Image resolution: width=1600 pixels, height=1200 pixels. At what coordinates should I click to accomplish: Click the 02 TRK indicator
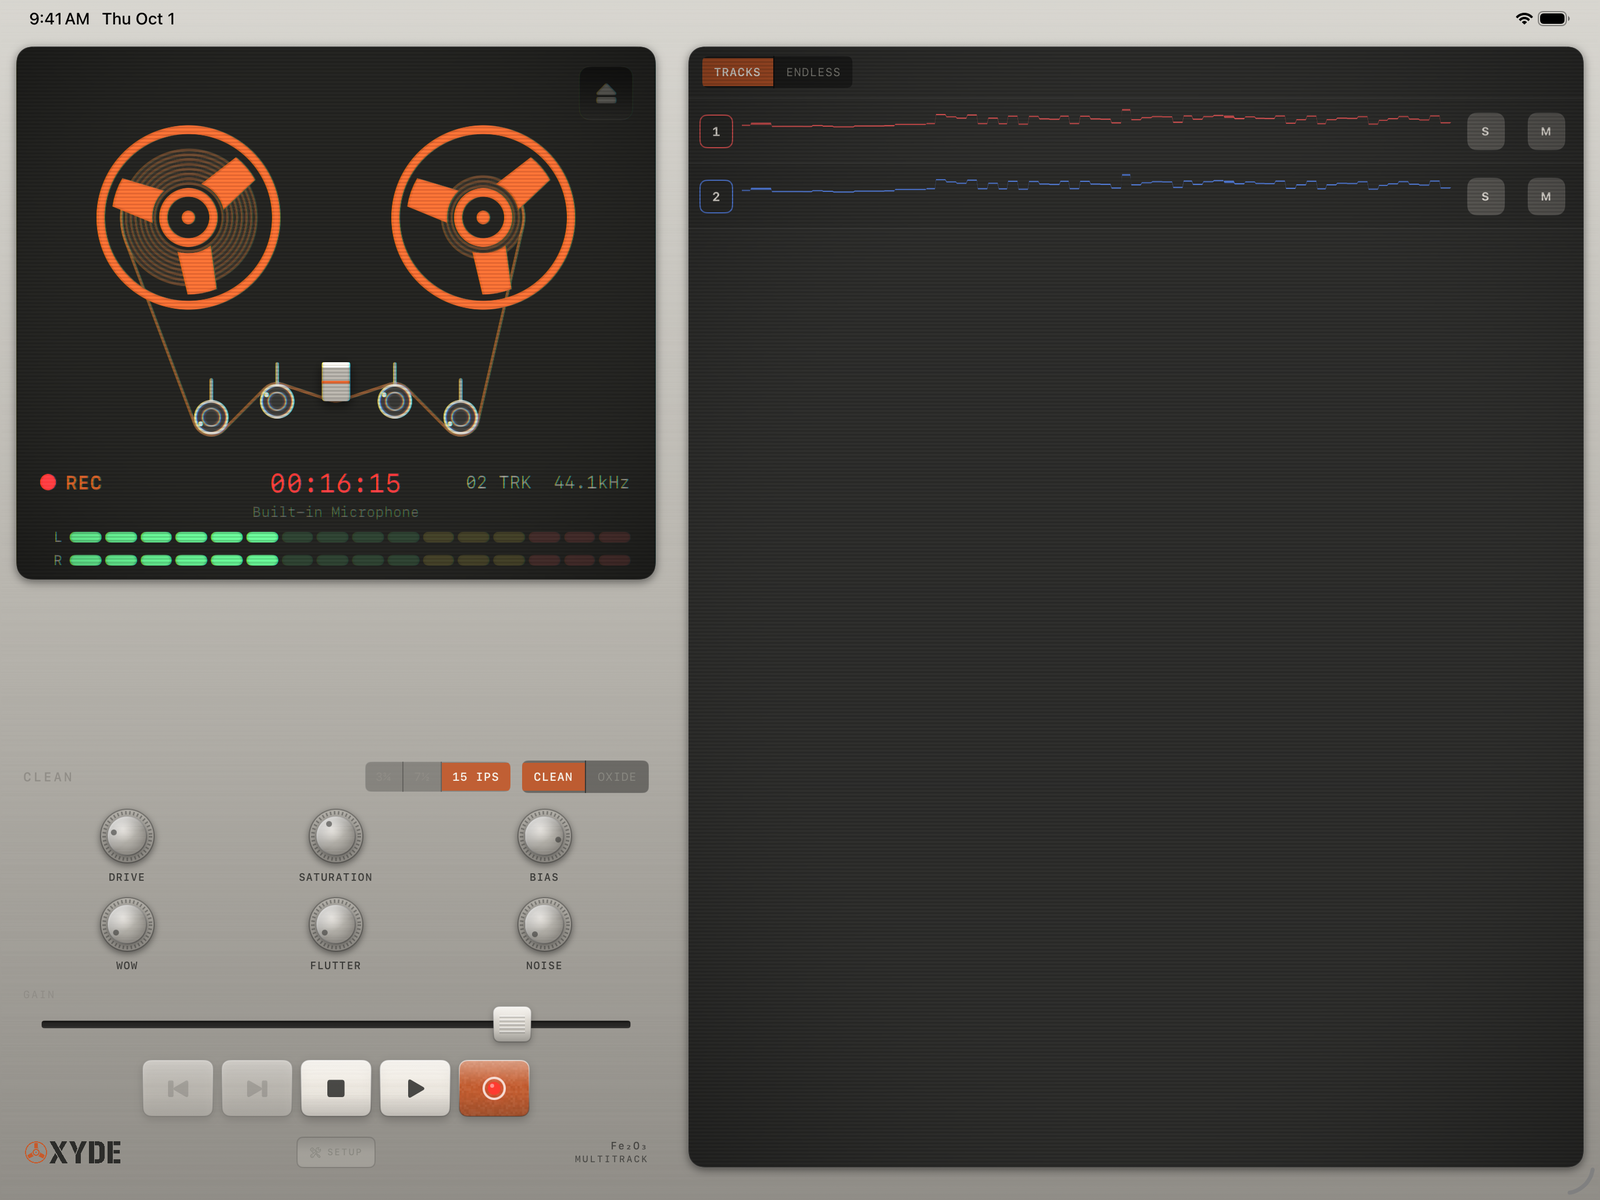pos(498,483)
